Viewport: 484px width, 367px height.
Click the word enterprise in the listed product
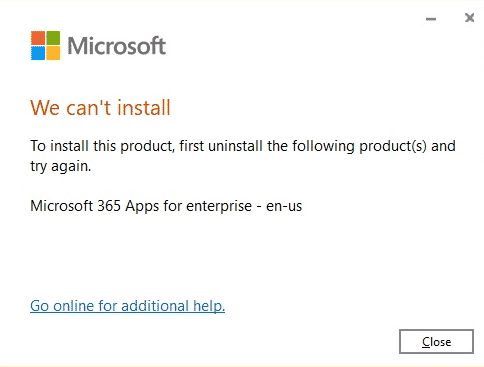click(219, 206)
